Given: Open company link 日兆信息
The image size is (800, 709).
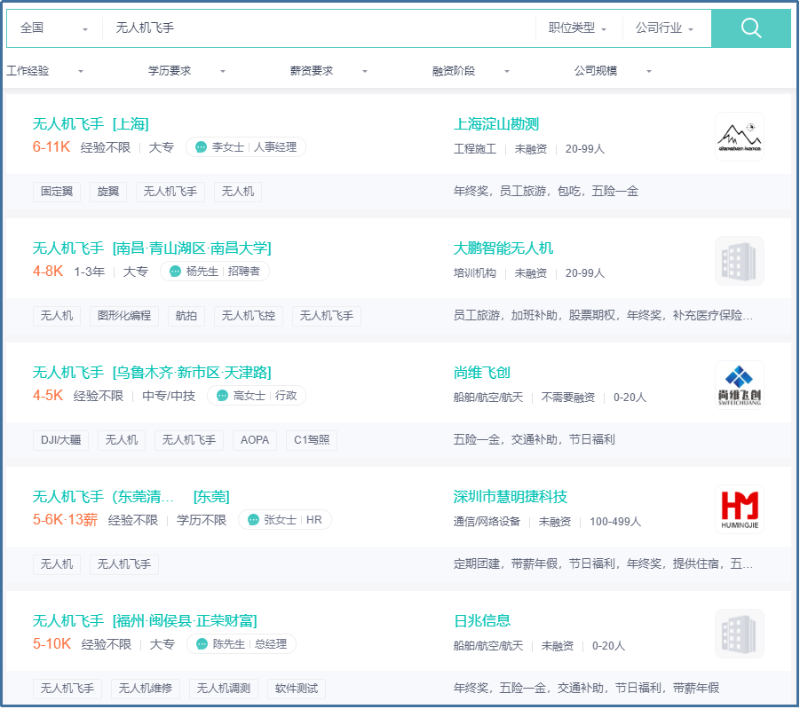Looking at the screenshot, I should [482, 621].
